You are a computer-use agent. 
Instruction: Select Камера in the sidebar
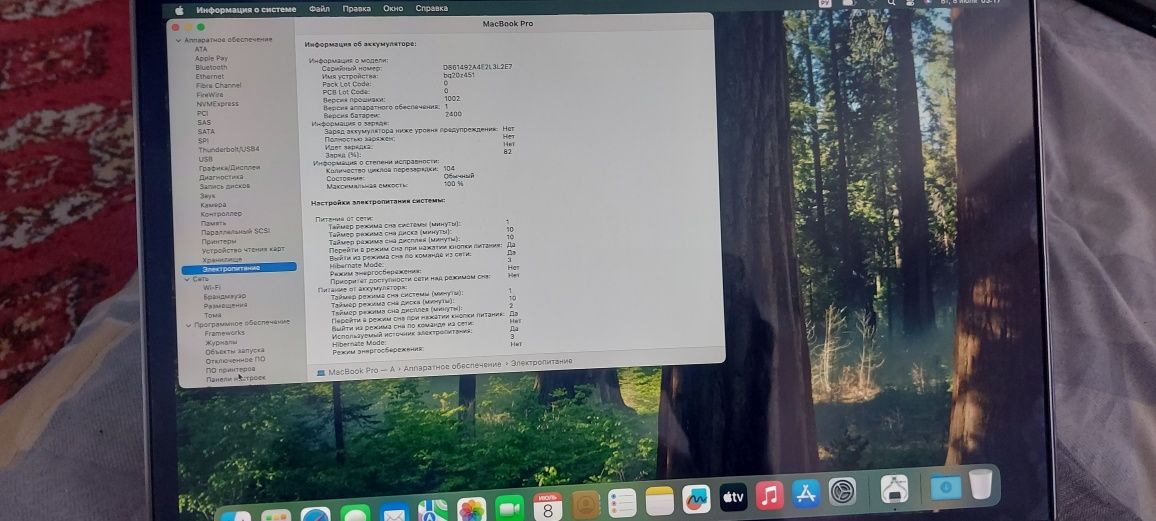click(214, 205)
